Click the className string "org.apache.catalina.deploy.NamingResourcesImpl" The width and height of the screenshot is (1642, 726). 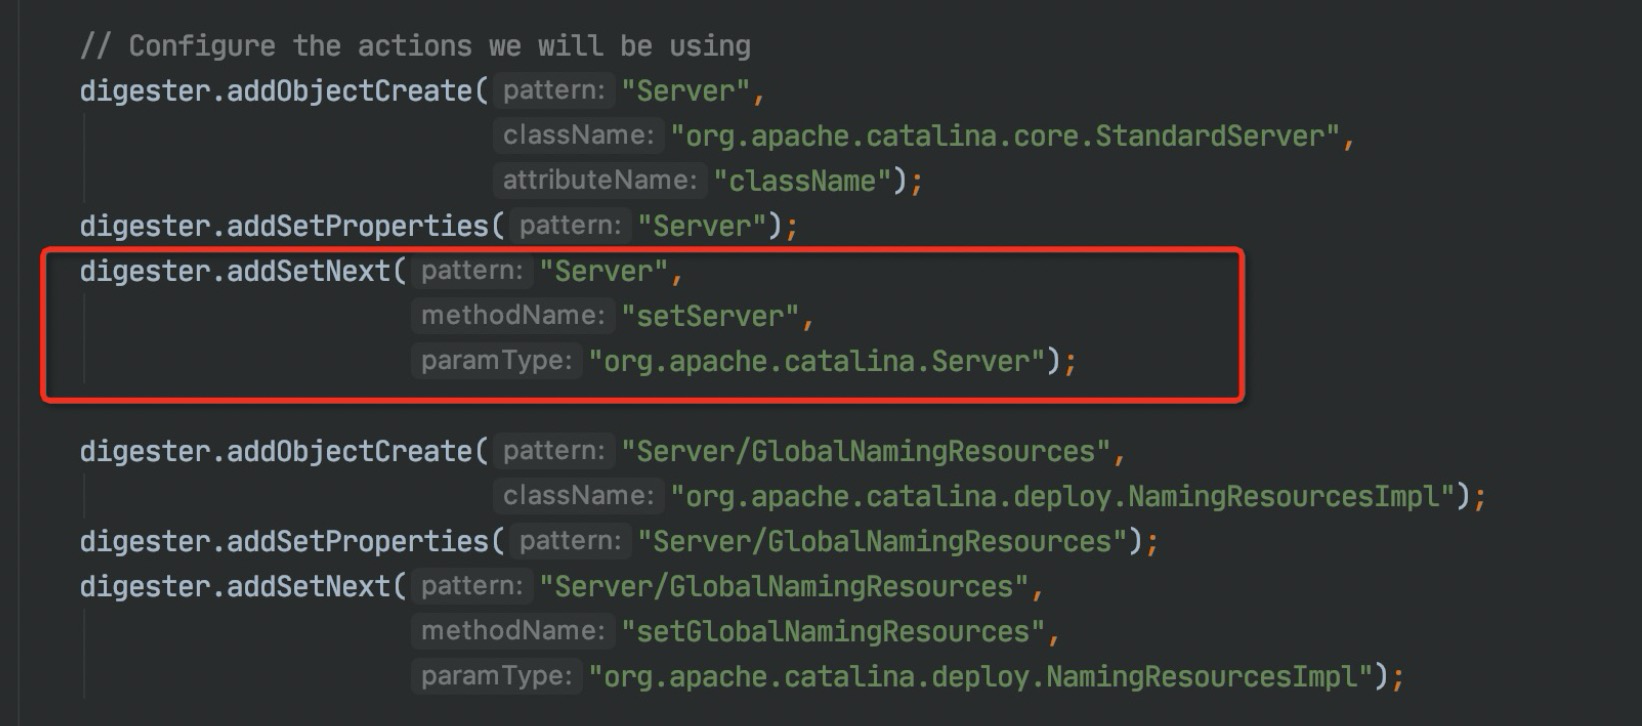point(1062,496)
